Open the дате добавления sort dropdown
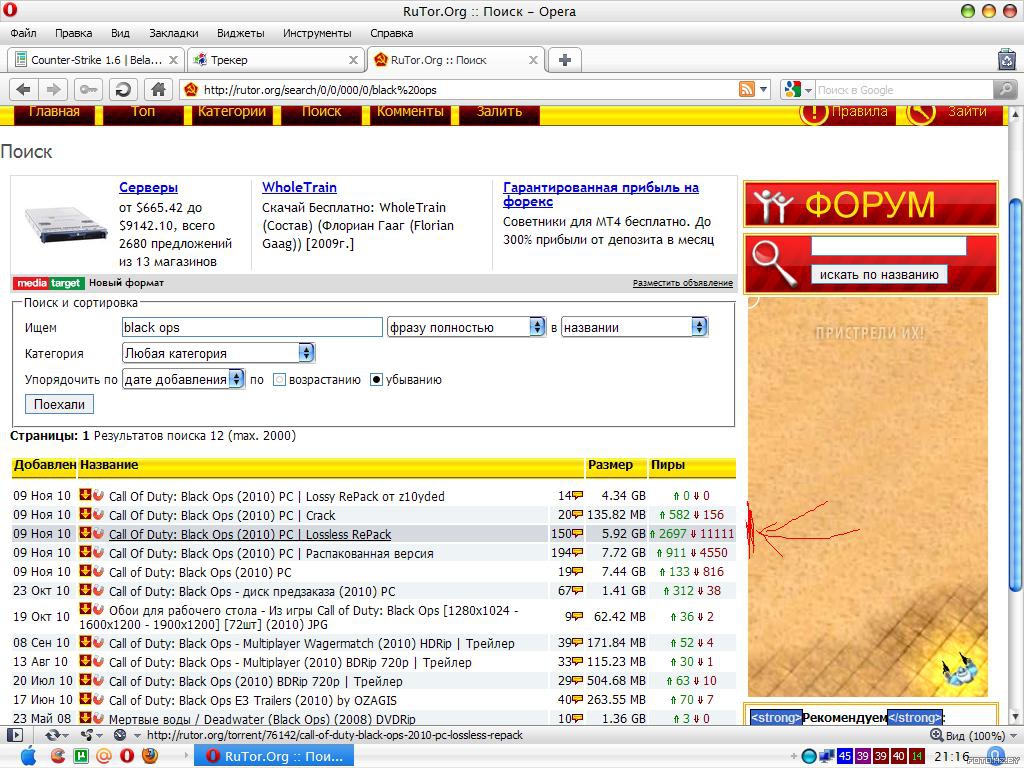1024x768 pixels. pyautogui.click(x=184, y=379)
